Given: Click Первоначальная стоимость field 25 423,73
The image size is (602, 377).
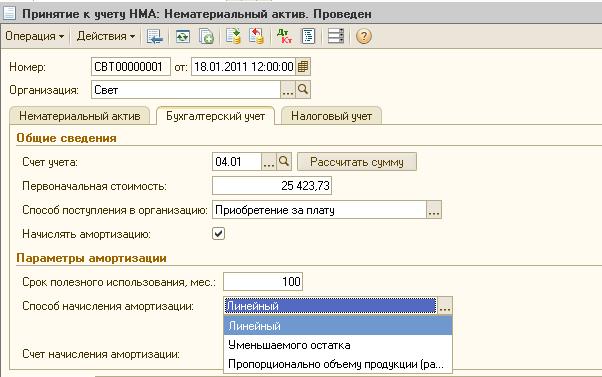Looking at the screenshot, I should point(272,186).
